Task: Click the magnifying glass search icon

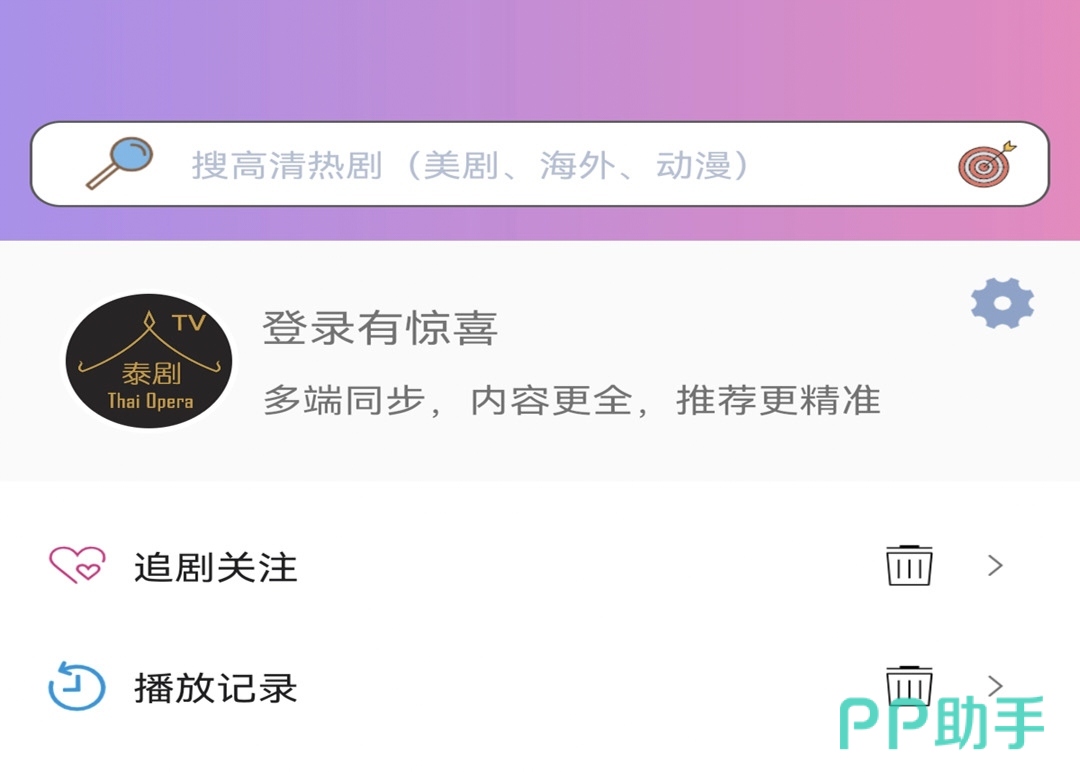Action: [x=119, y=163]
